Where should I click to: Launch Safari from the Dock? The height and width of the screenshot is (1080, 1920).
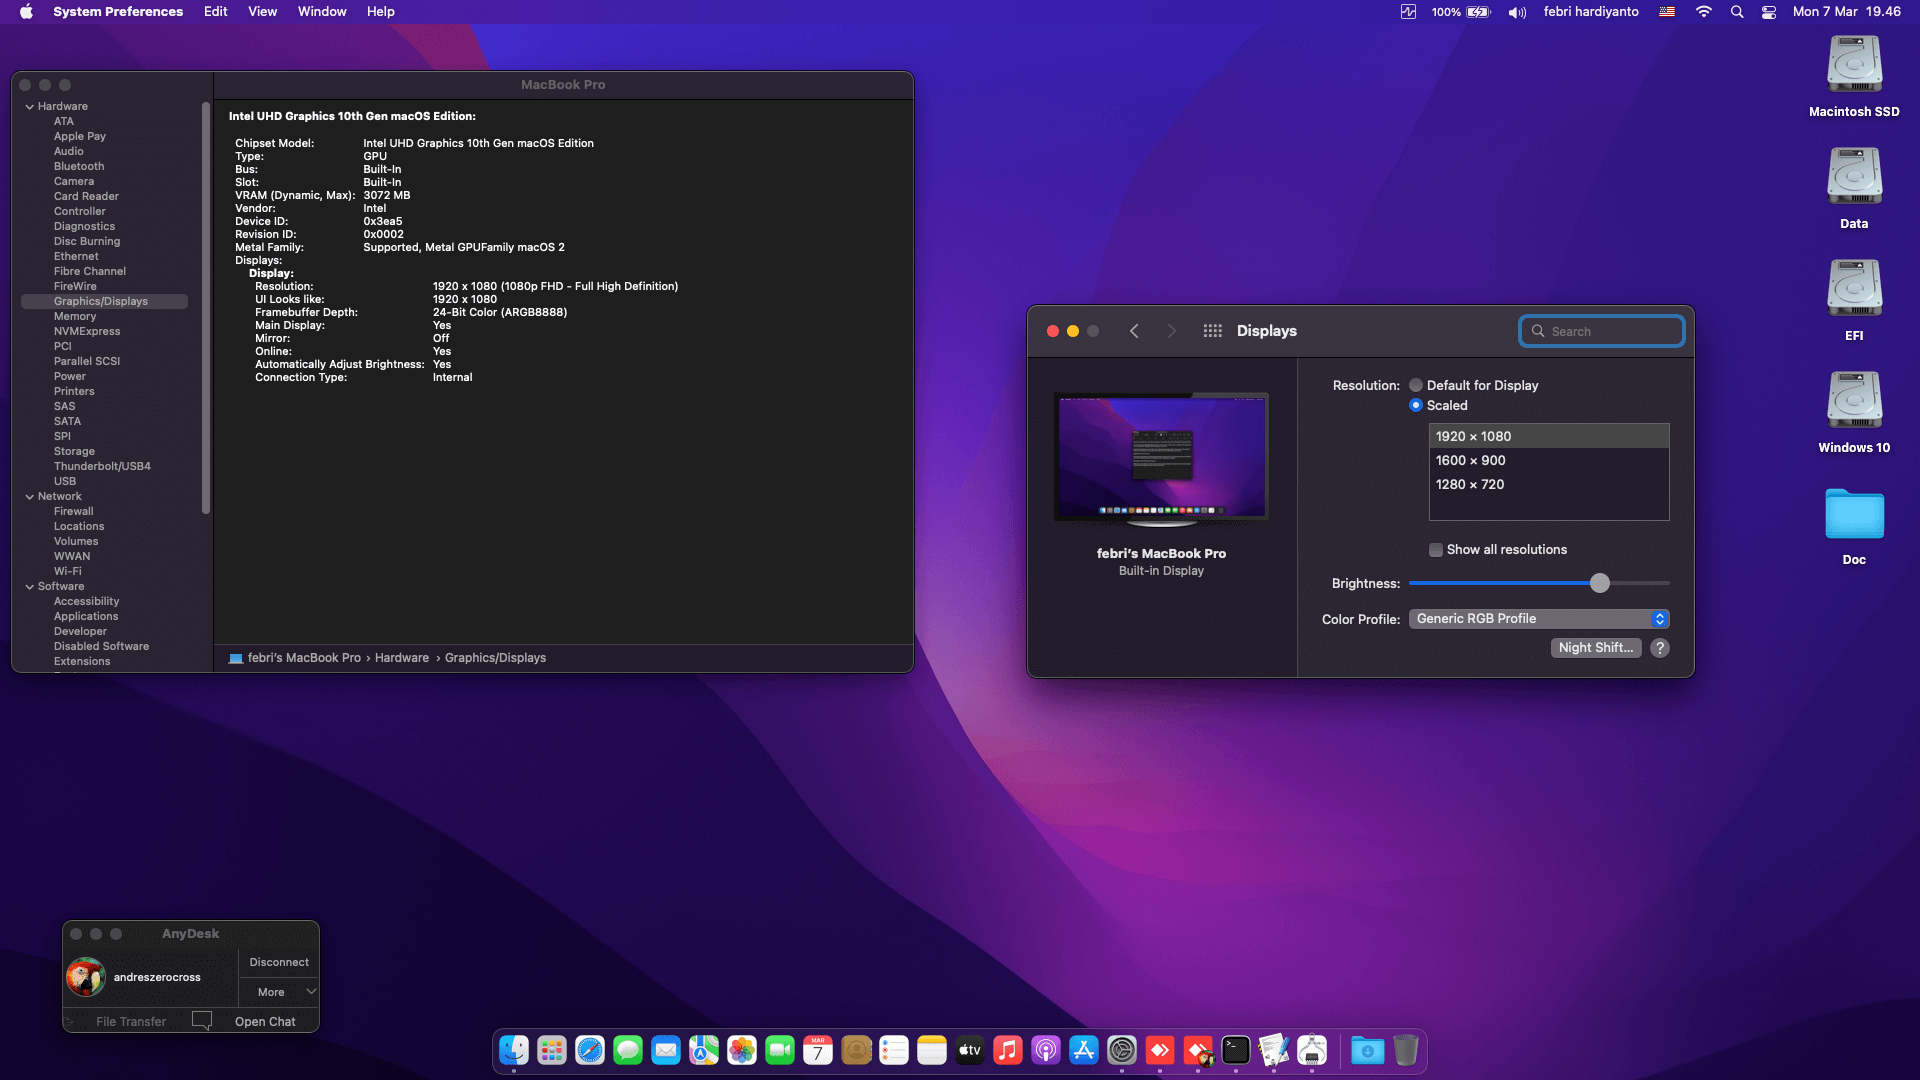590,1050
